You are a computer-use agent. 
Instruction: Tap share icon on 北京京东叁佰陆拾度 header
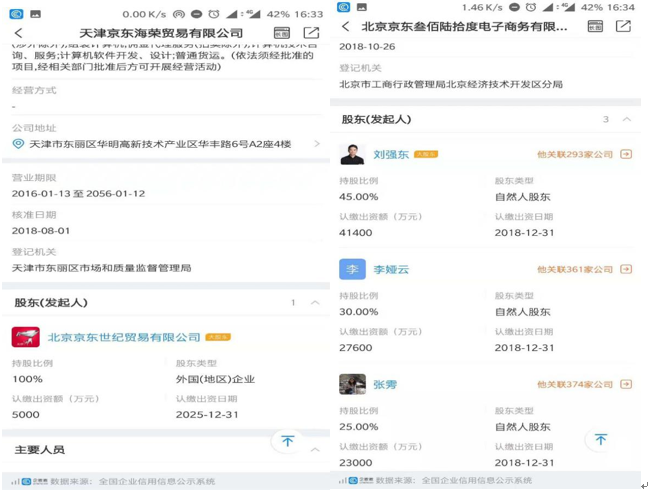tap(623, 26)
